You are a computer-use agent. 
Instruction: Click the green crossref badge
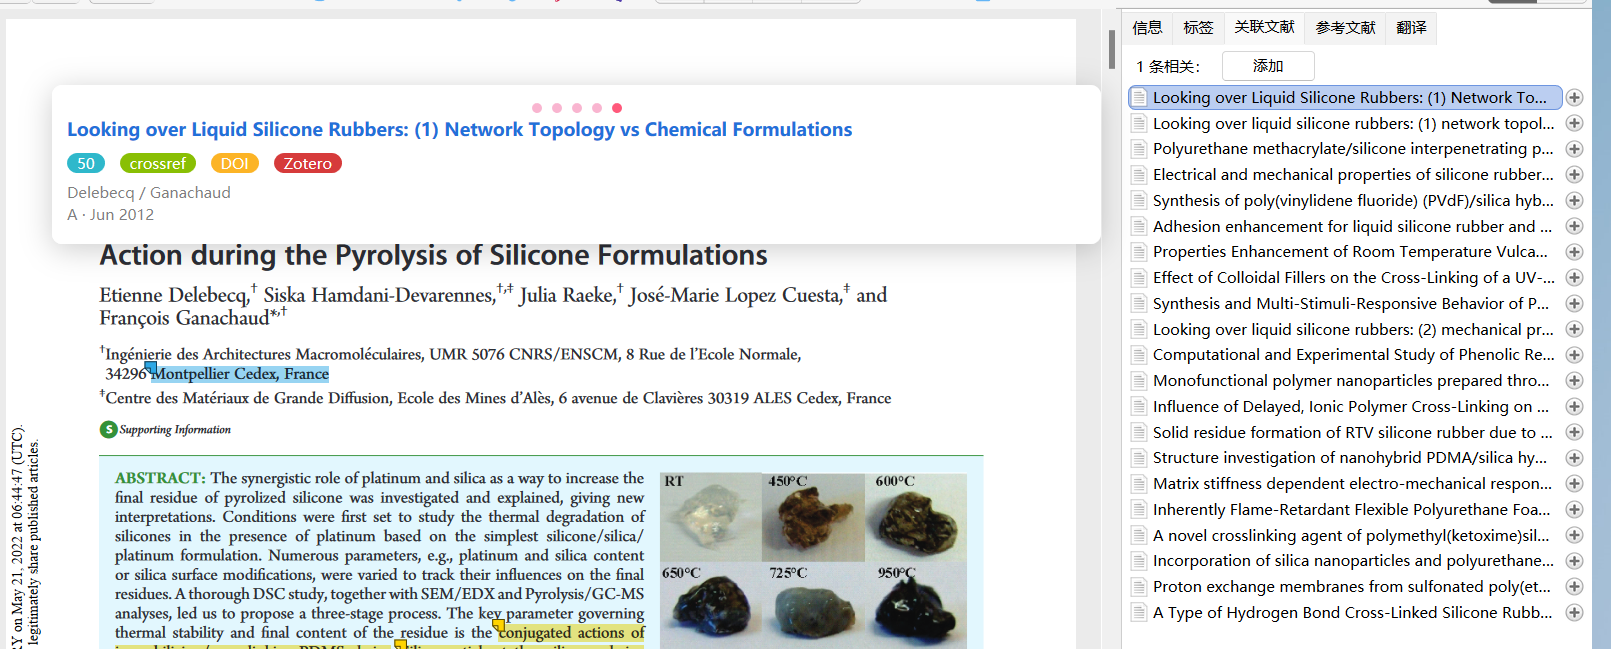[158, 163]
